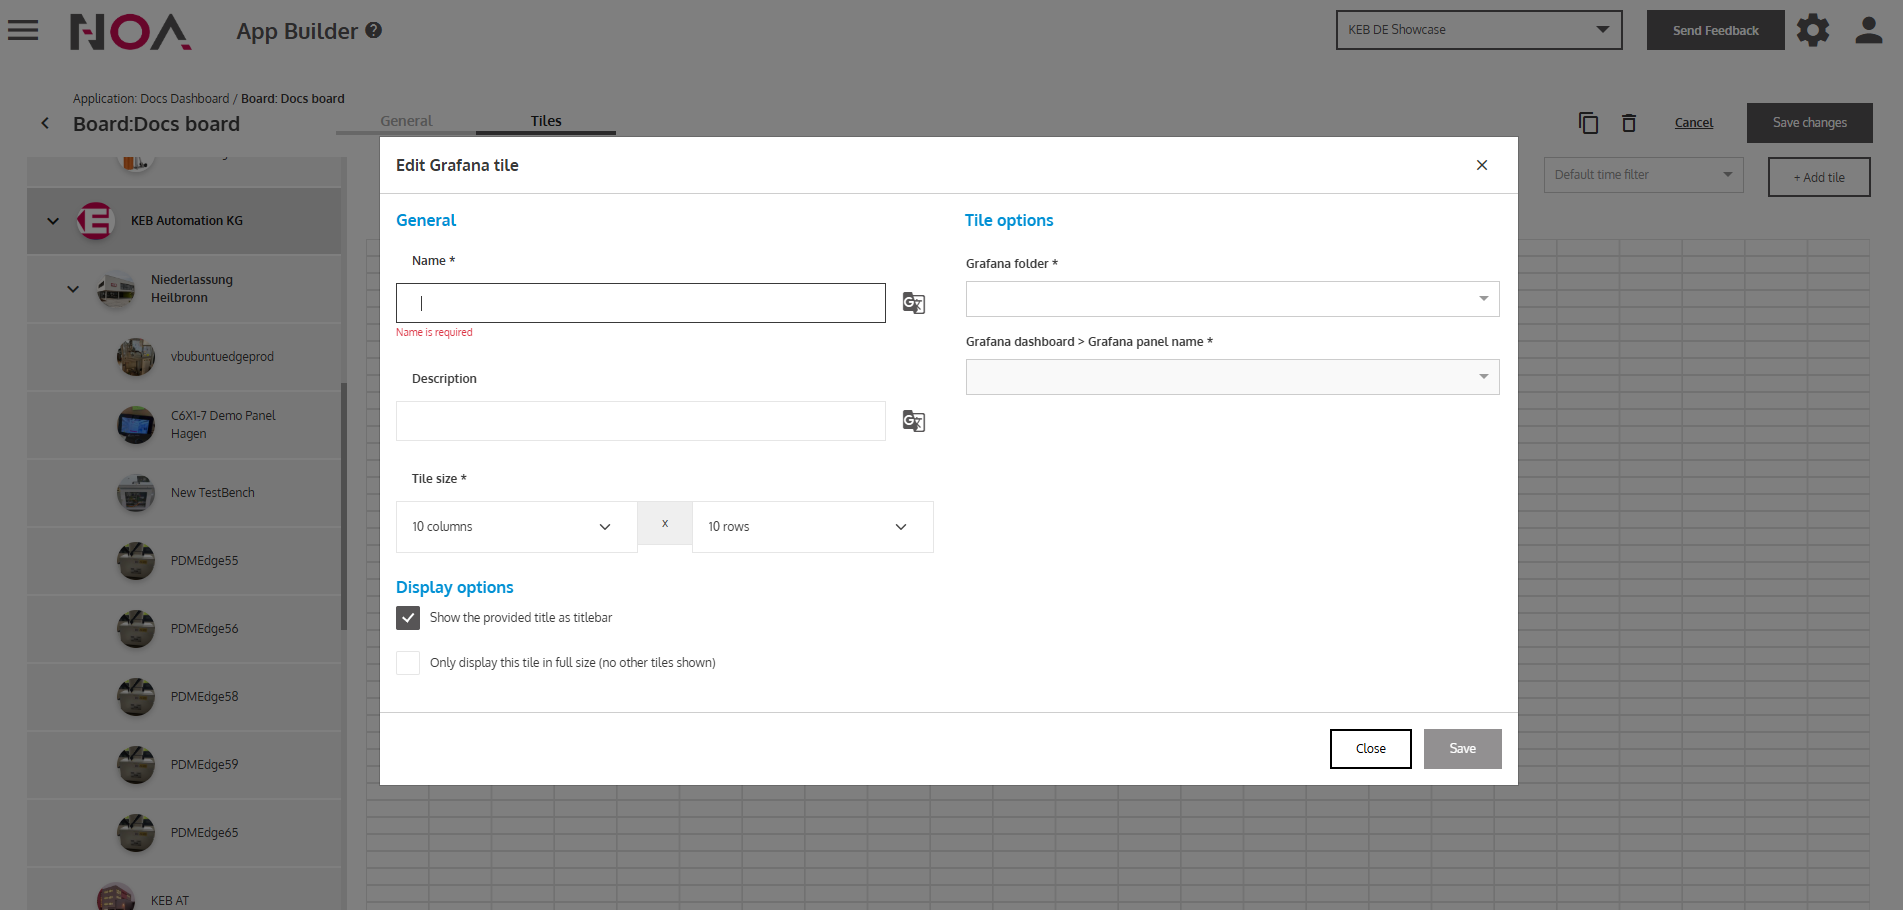Open the user account icon
1903x910 pixels.
tap(1868, 30)
